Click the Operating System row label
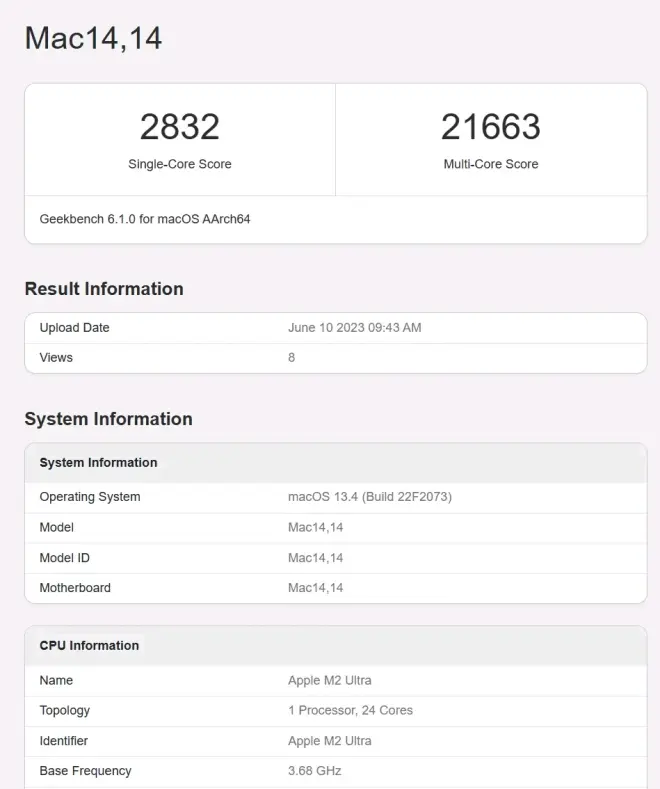Image resolution: width=660 pixels, height=789 pixels. pos(90,497)
